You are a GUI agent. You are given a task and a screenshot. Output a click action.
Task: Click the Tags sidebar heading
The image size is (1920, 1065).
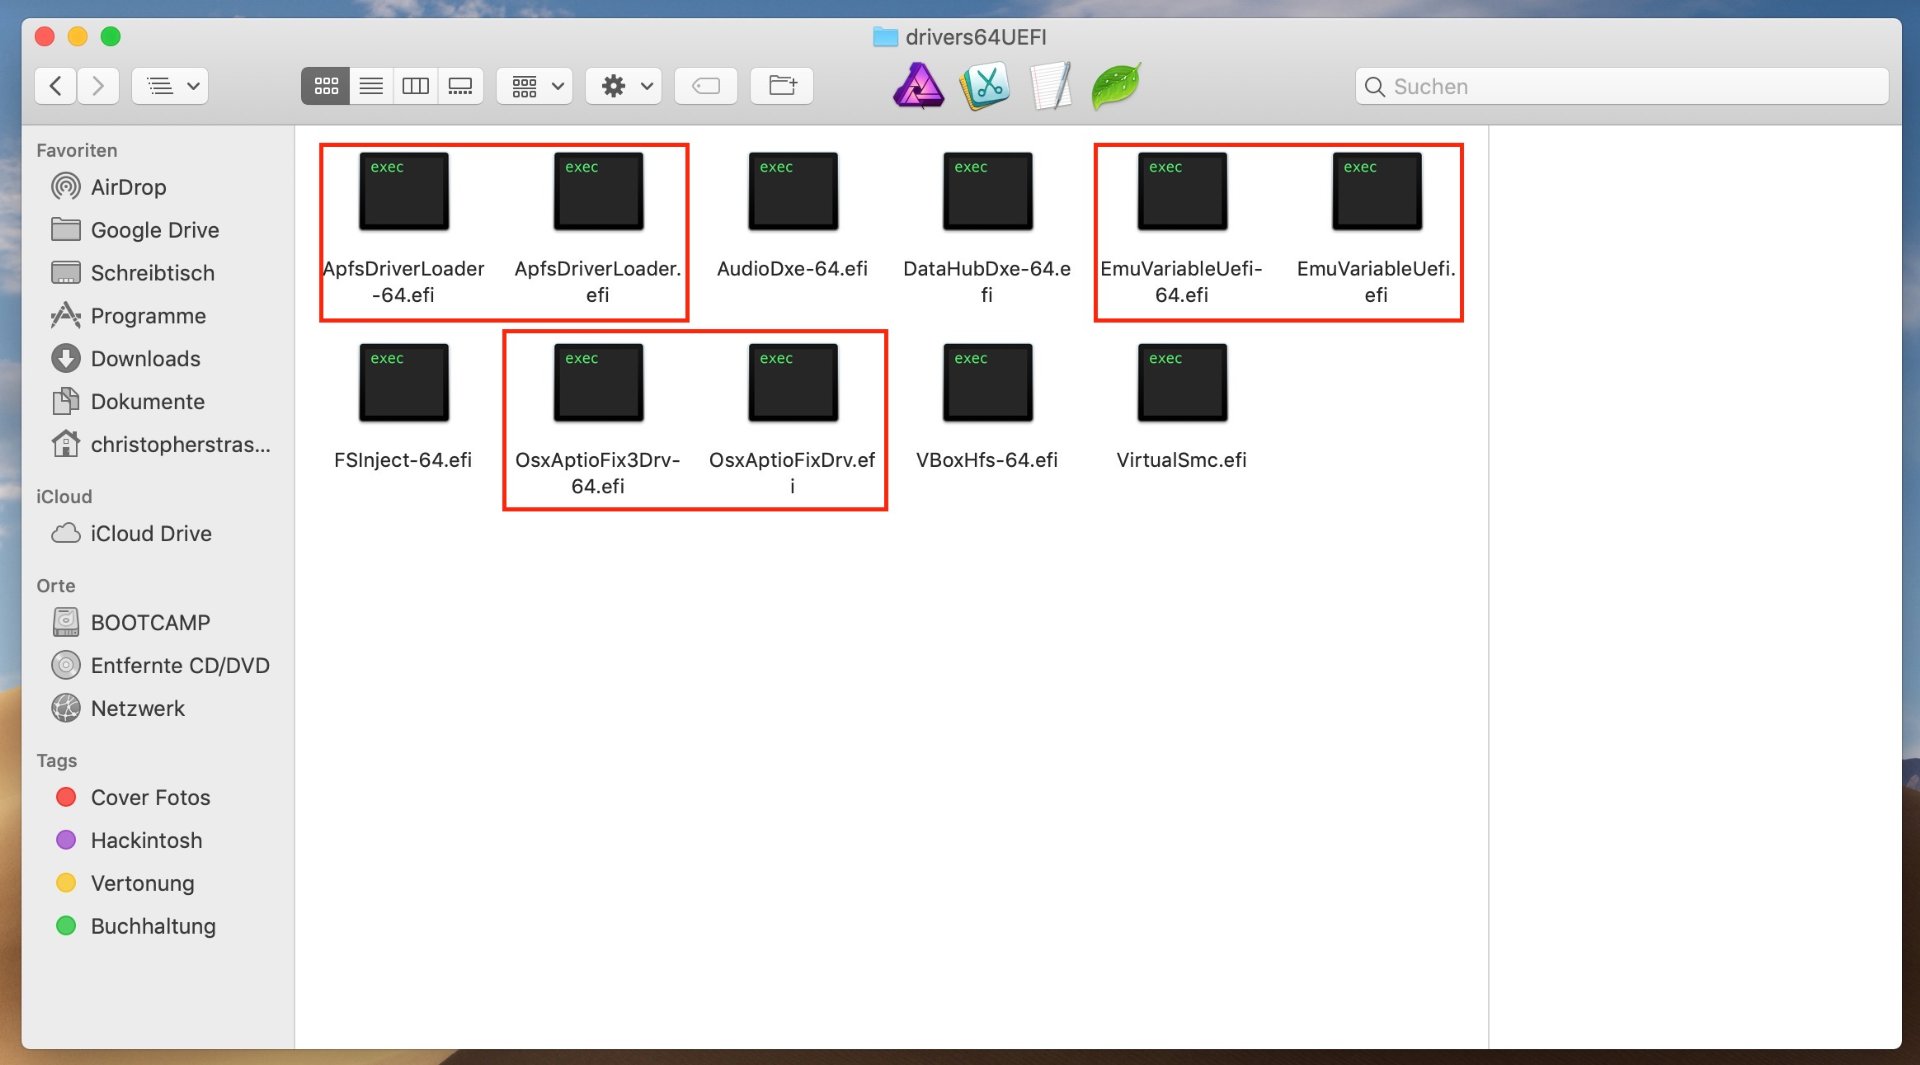tap(57, 761)
